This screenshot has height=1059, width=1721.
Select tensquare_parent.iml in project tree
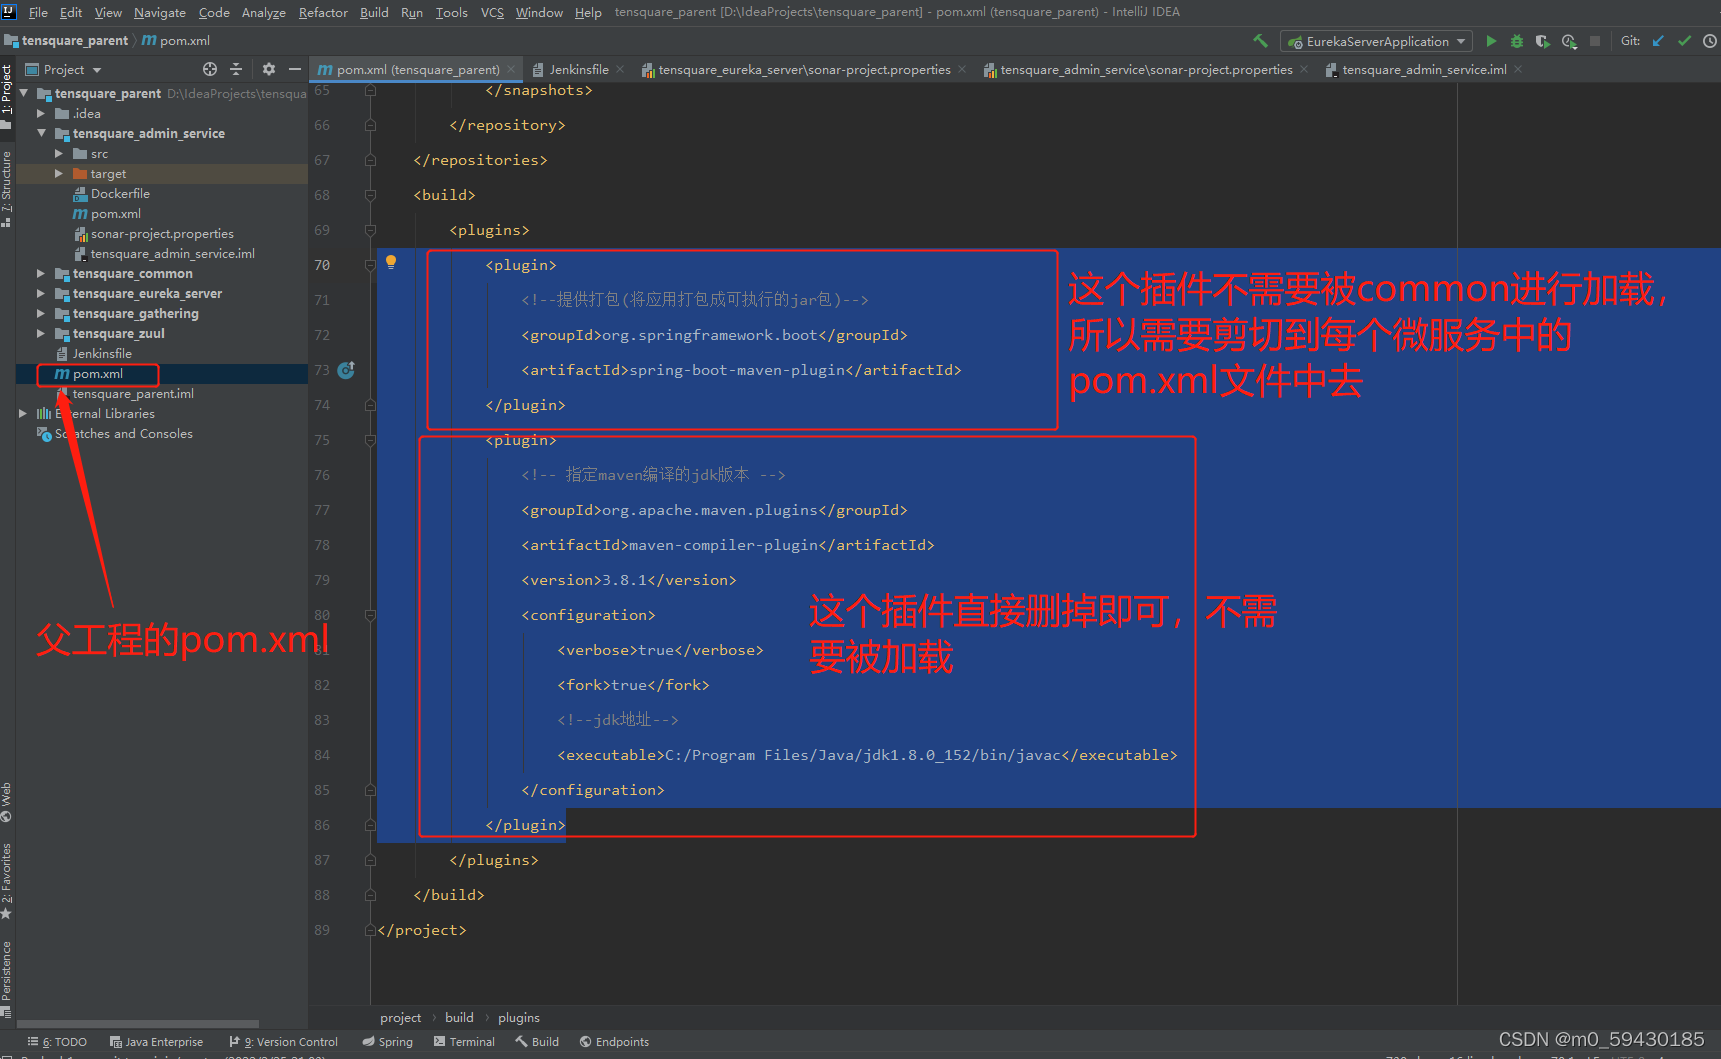[133, 393]
